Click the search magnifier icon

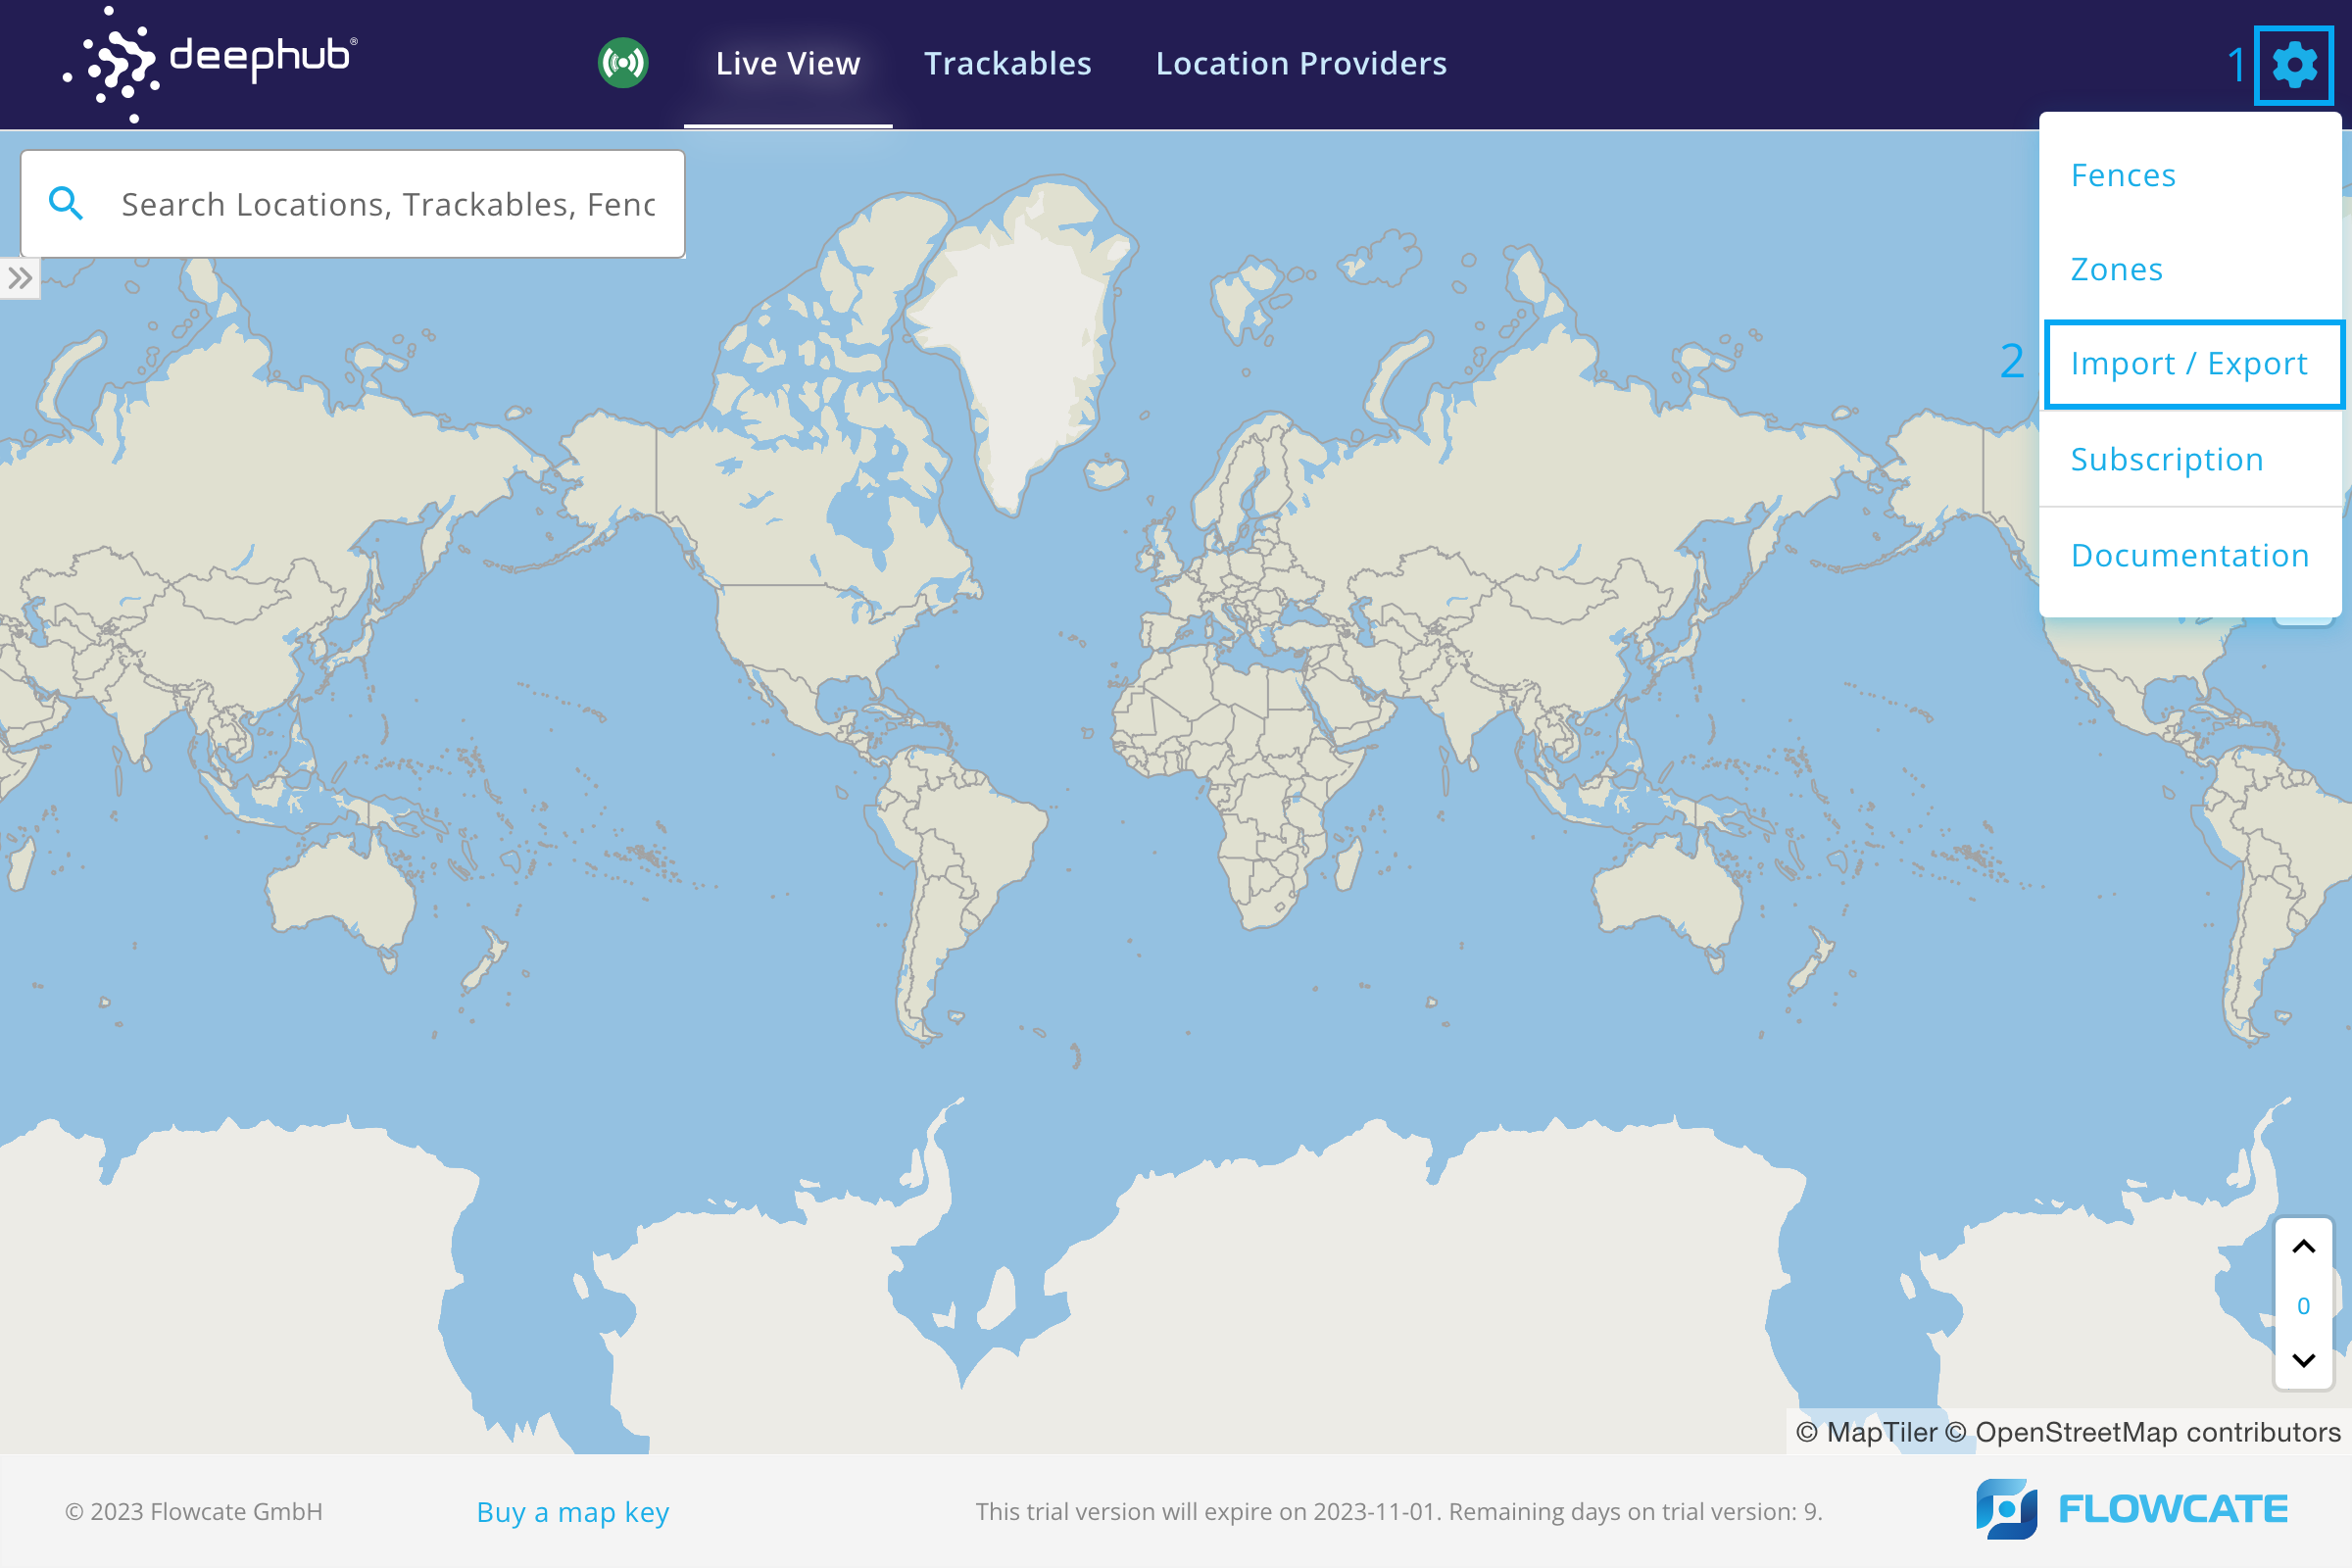coord(65,203)
